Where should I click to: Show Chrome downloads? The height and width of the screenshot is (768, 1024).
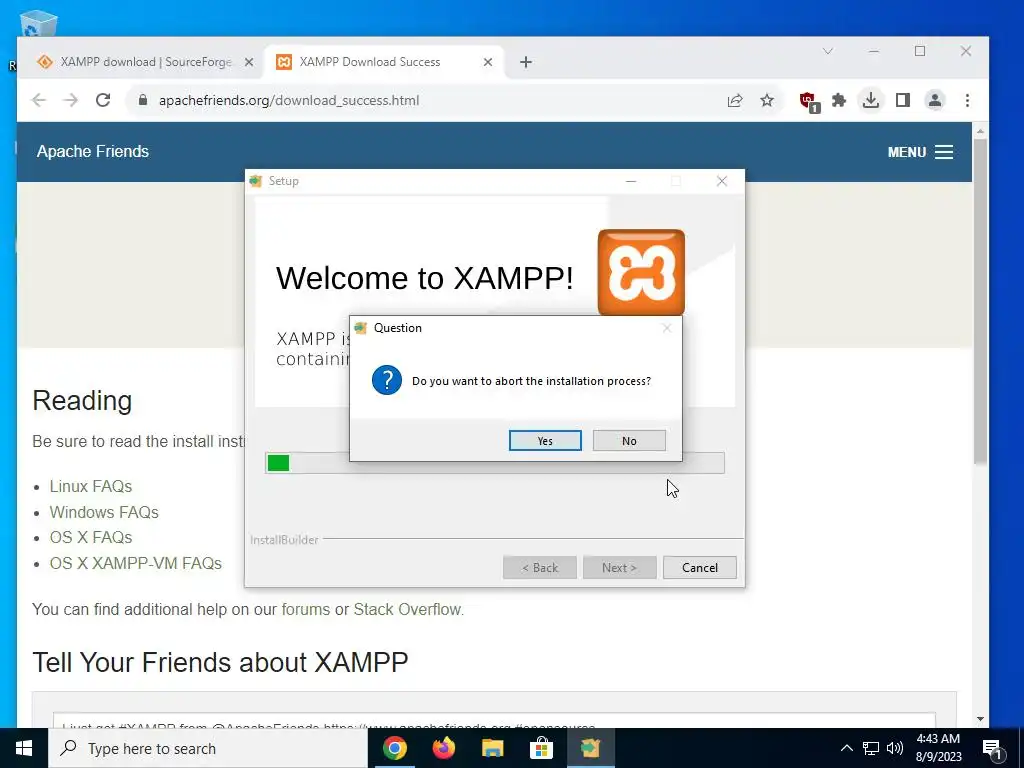pyautogui.click(x=871, y=100)
